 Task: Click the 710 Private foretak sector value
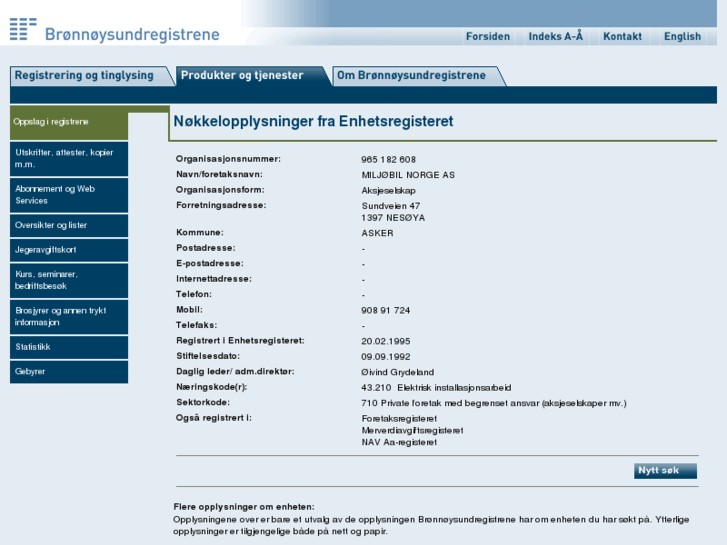494,404
